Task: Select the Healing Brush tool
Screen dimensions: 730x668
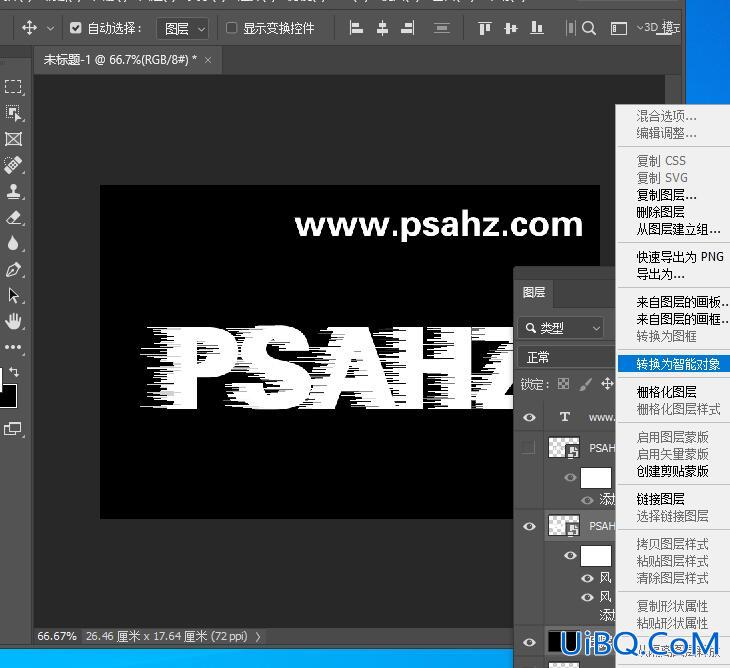Action: pos(13,165)
